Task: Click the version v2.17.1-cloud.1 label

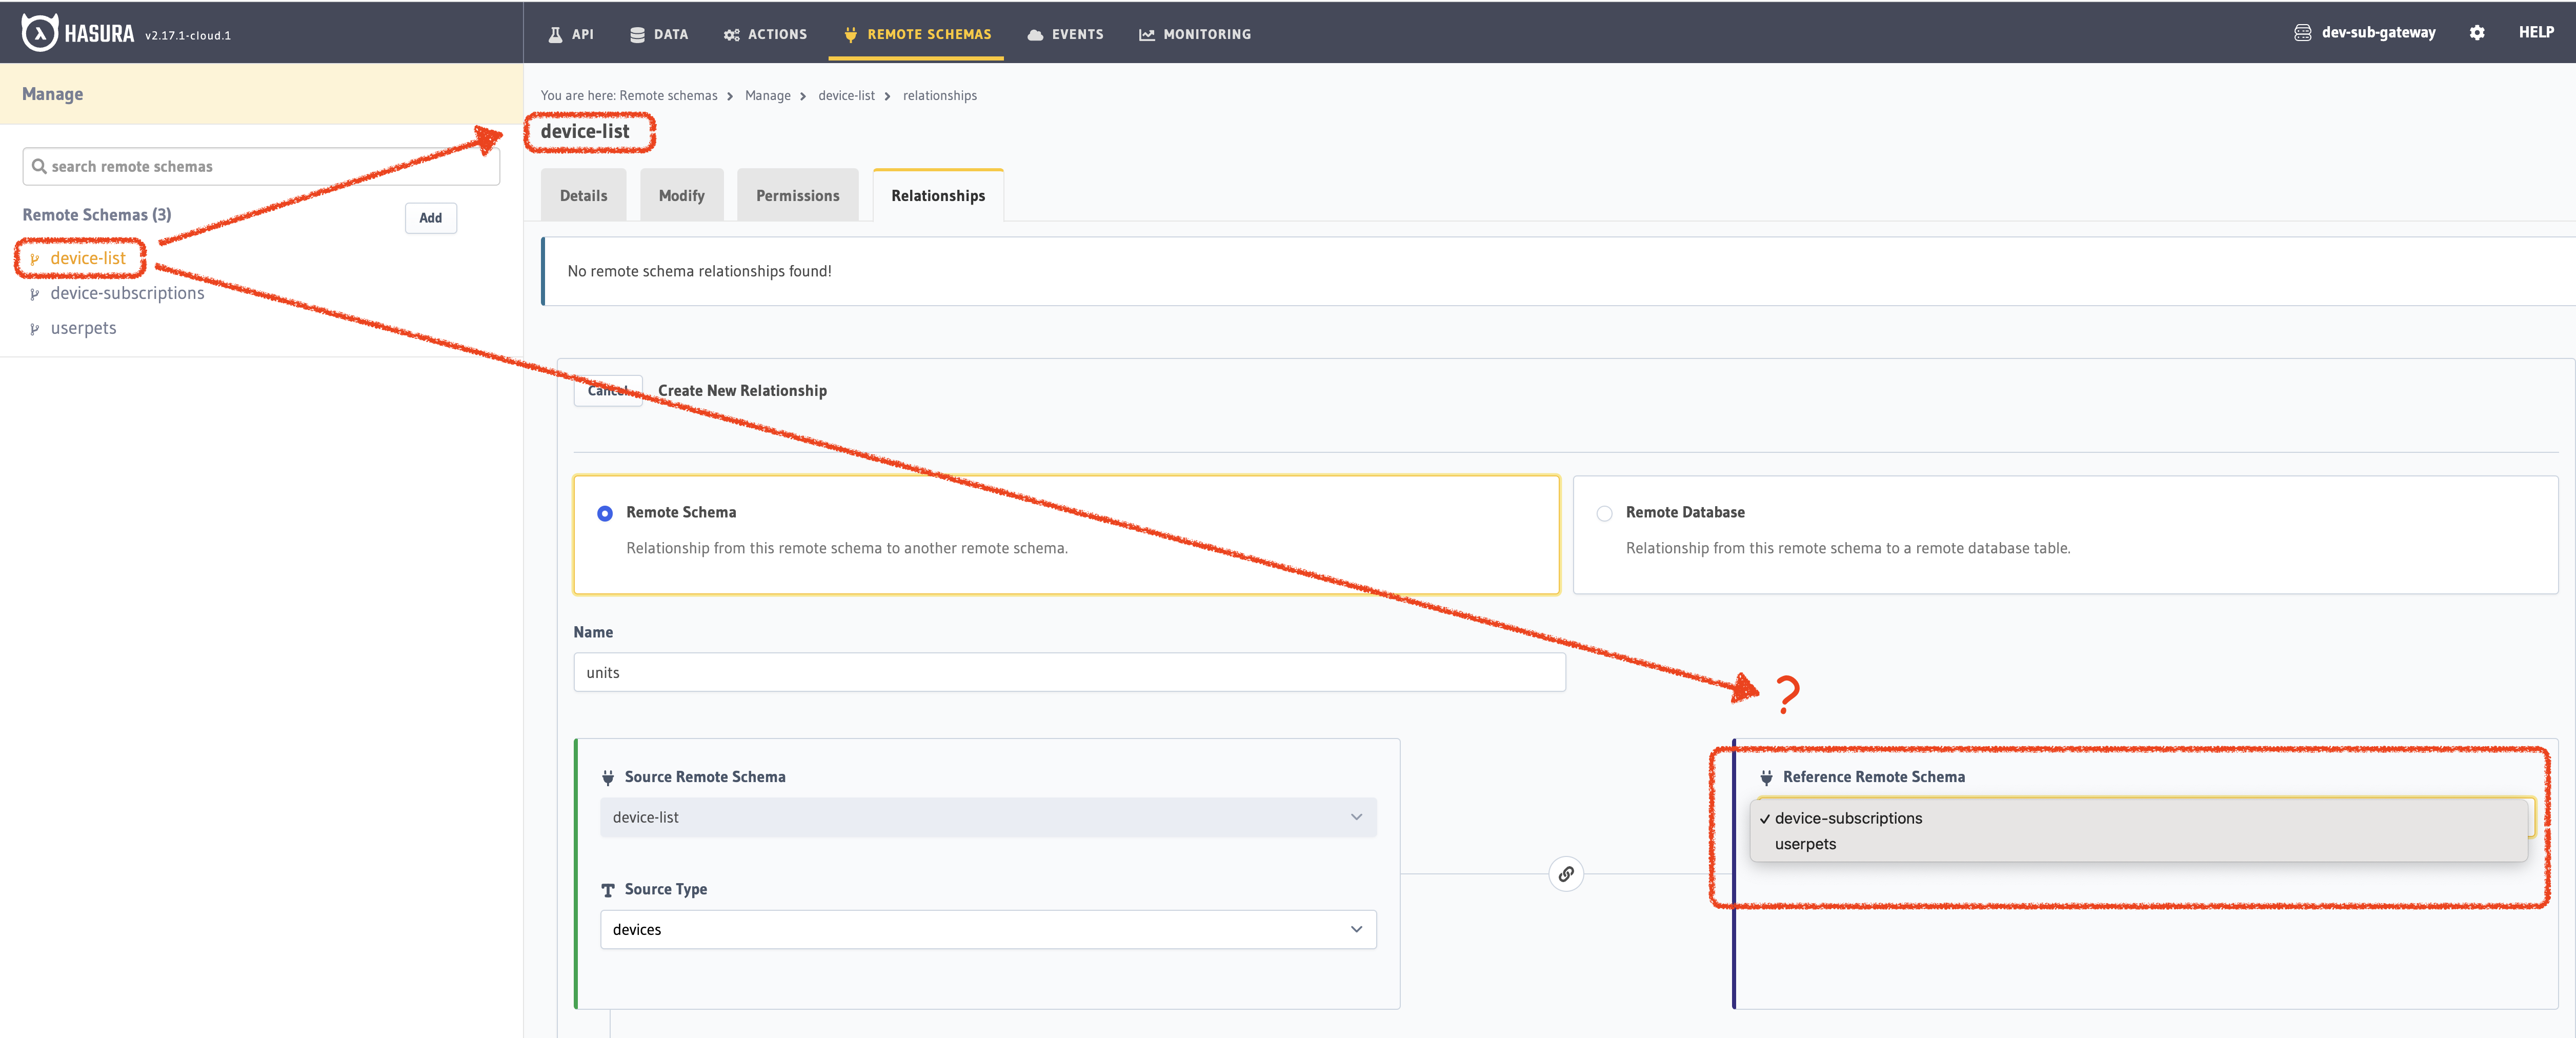Action: coord(188,35)
